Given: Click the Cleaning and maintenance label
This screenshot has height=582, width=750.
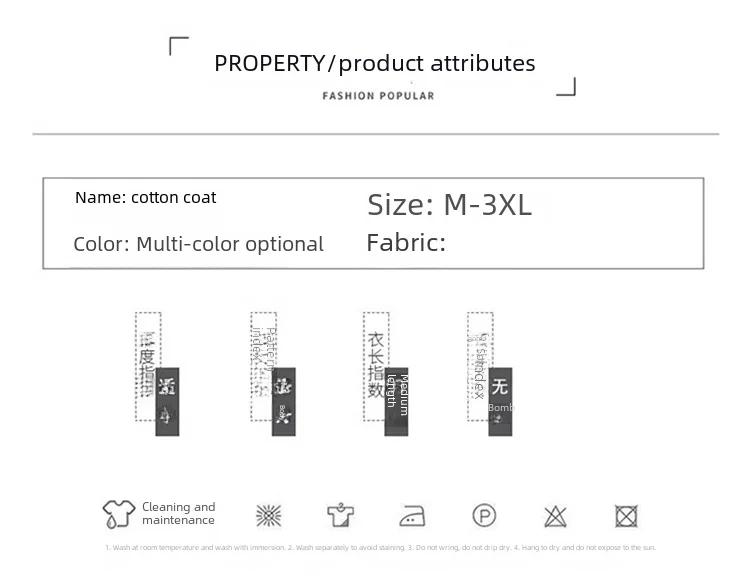Looking at the screenshot, I should 178,513.
